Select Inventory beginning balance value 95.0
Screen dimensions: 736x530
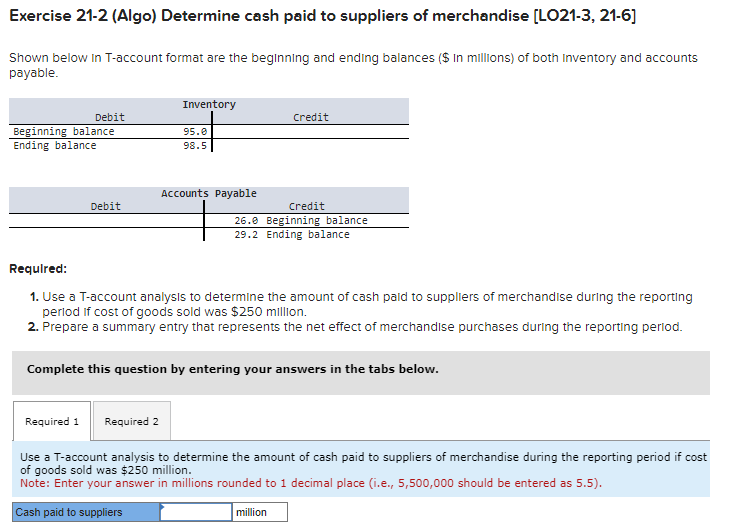point(195,131)
